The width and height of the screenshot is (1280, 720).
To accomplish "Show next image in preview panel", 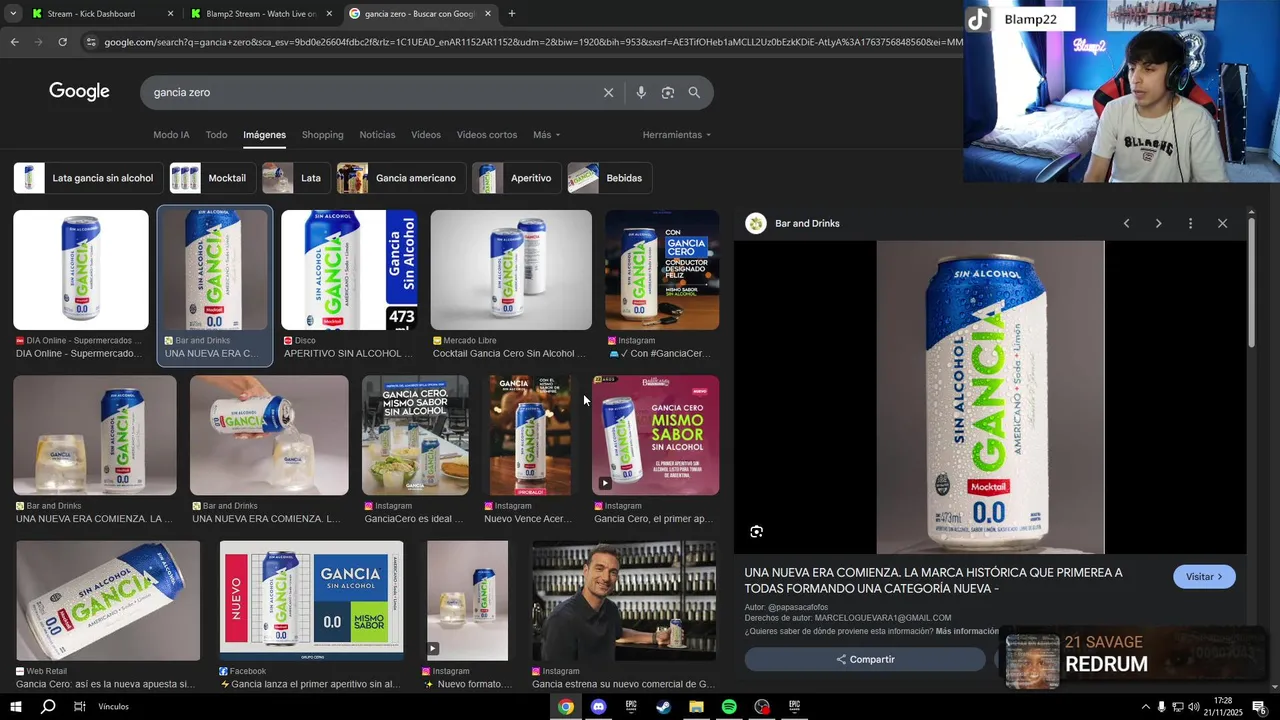I will click(x=1158, y=224).
